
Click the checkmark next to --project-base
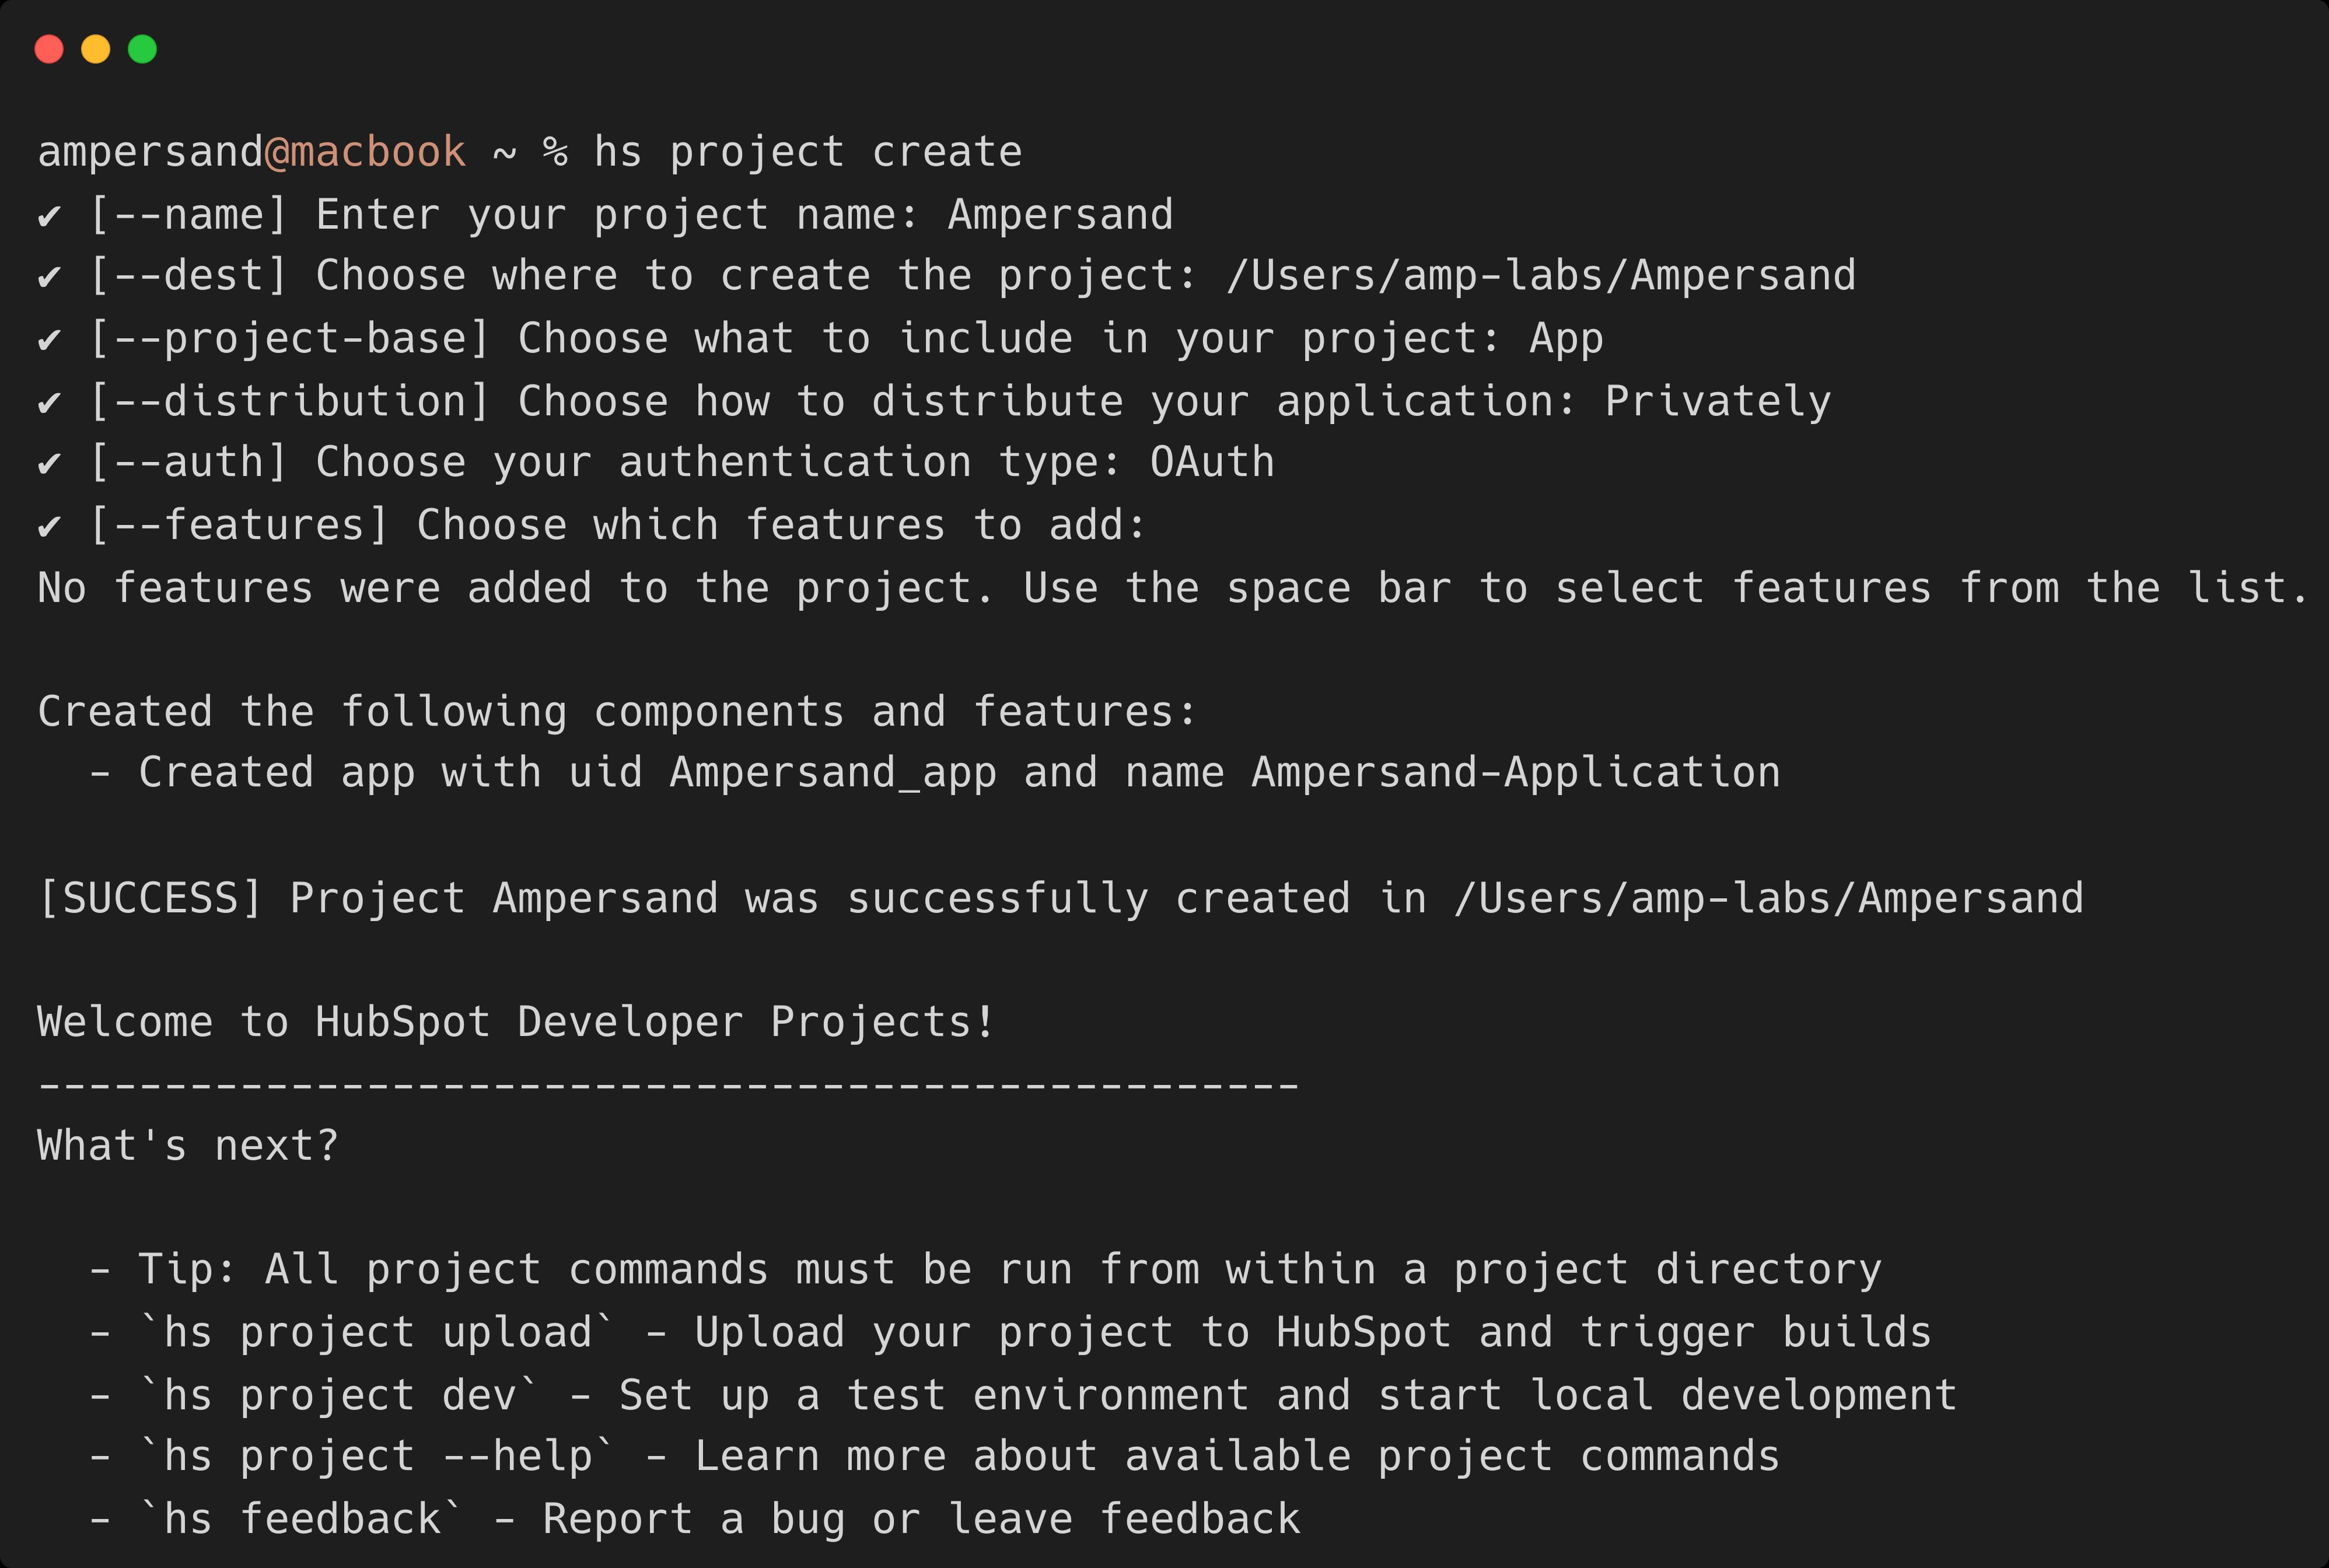49,341
